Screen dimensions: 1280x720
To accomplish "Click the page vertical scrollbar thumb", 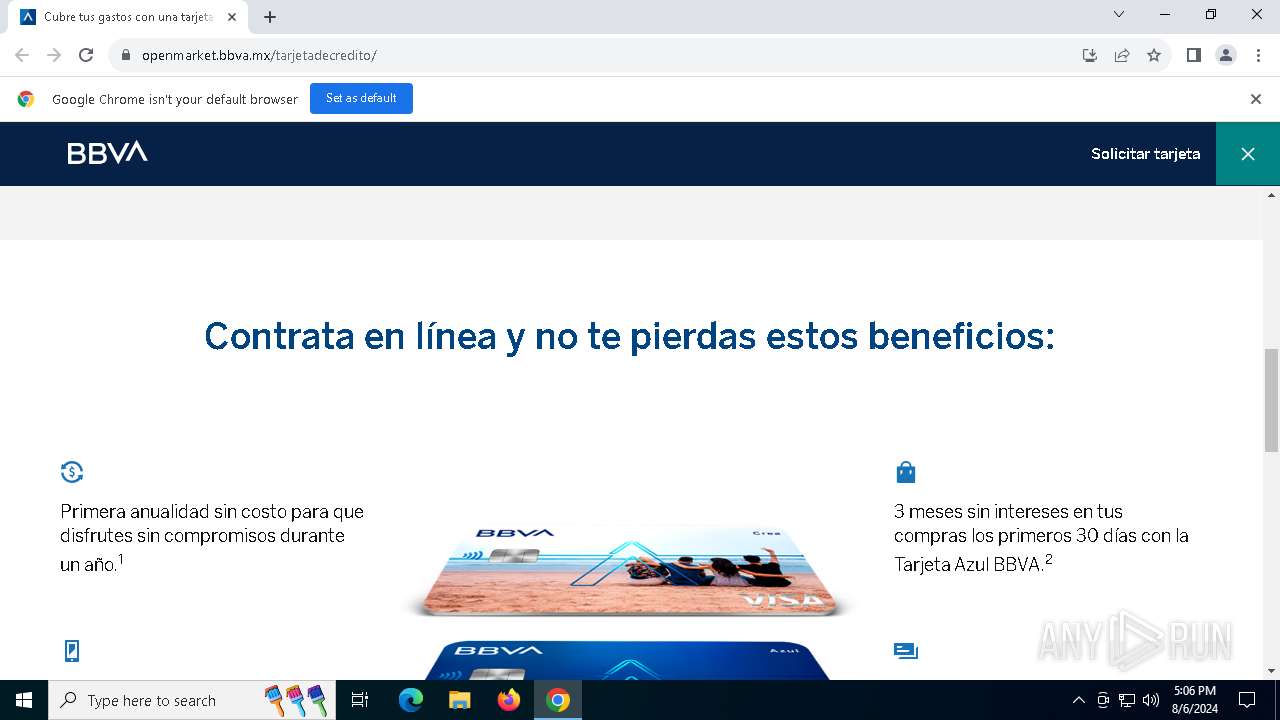I will (x=1272, y=400).
